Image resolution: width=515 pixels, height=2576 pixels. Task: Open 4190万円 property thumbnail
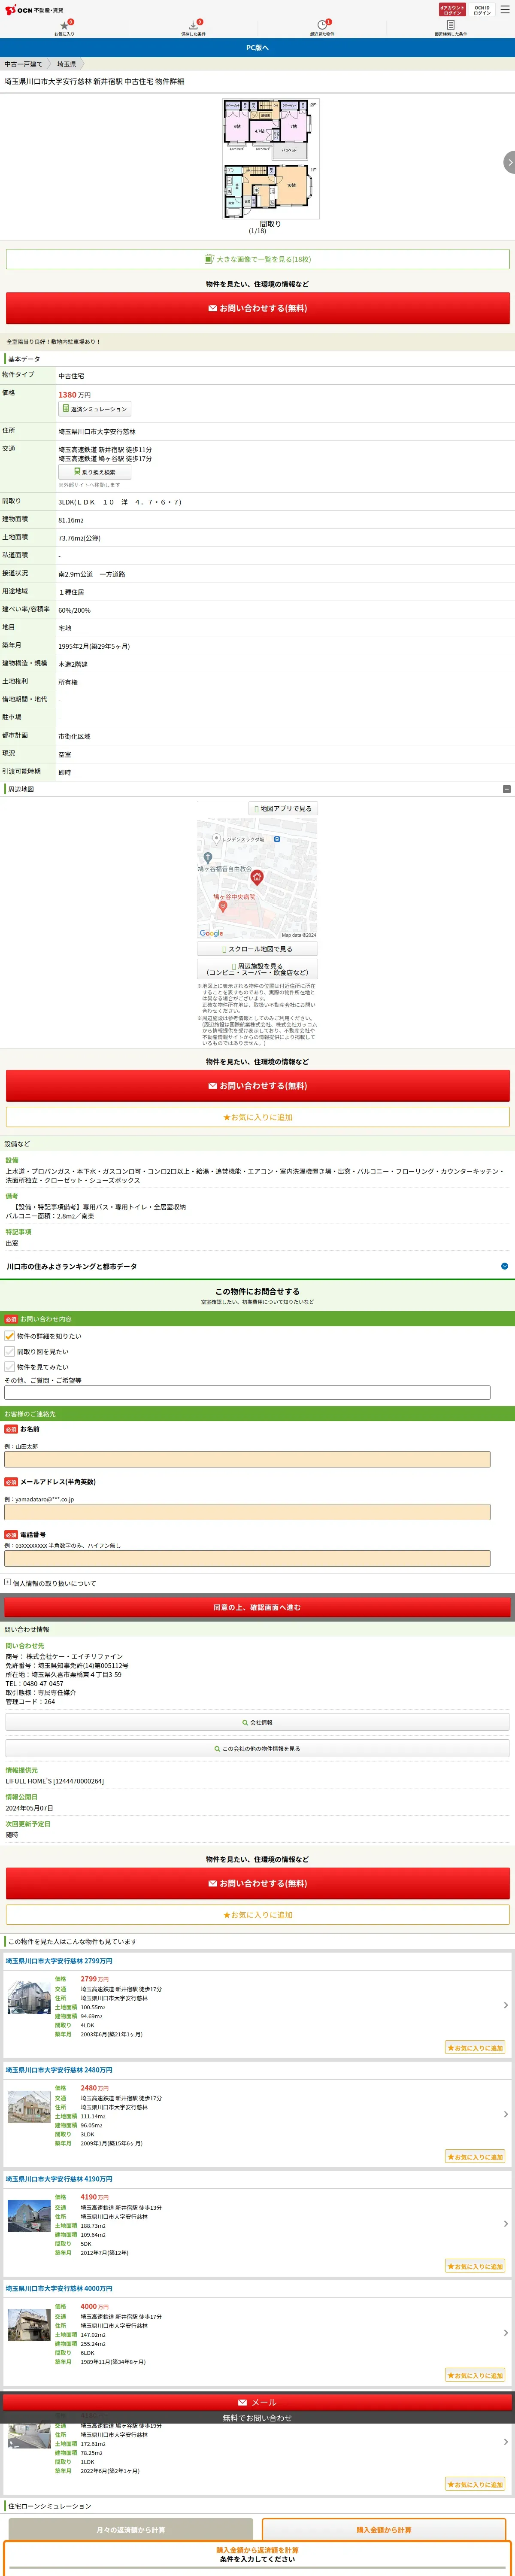tap(29, 2216)
